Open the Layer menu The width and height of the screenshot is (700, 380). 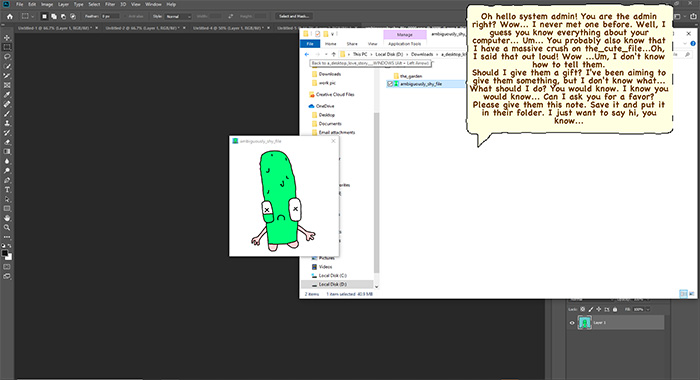click(x=63, y=4)
